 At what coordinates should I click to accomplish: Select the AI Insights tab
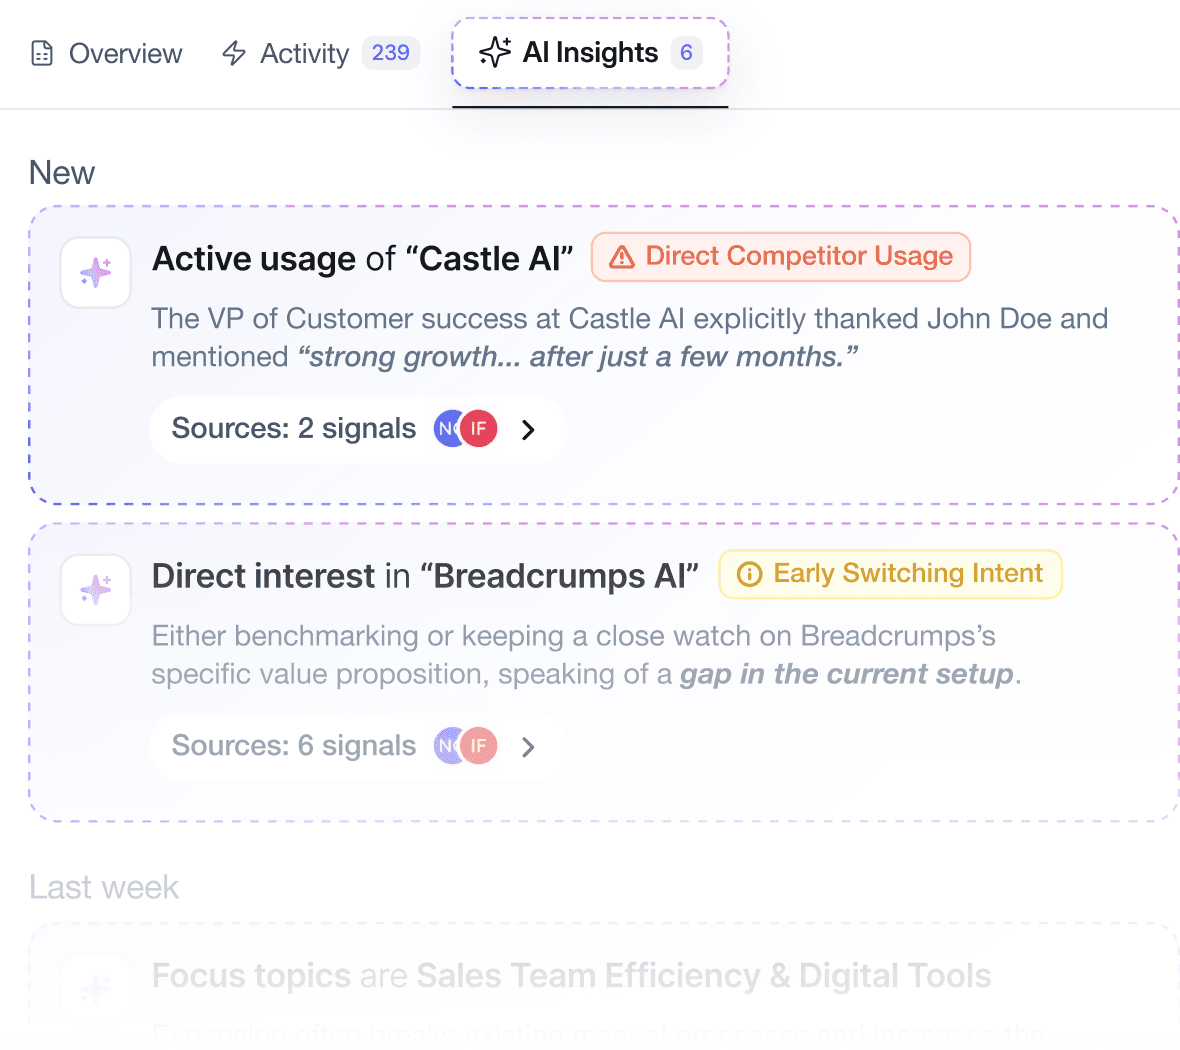click(x=590, y=53)
